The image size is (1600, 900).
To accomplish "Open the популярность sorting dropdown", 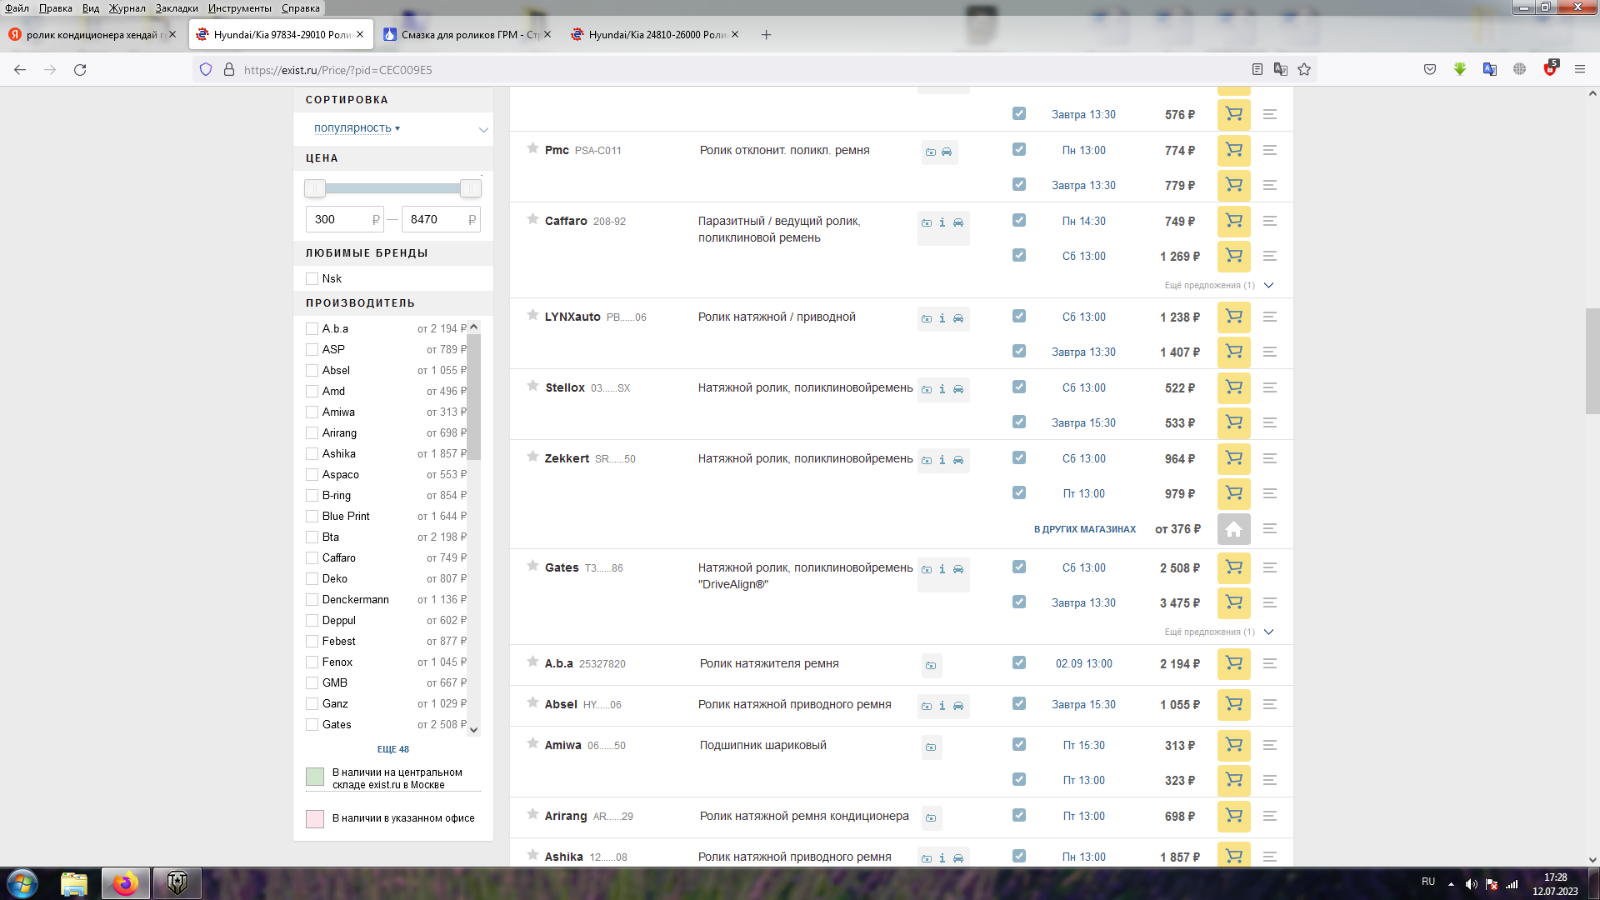I will (356, 129).
